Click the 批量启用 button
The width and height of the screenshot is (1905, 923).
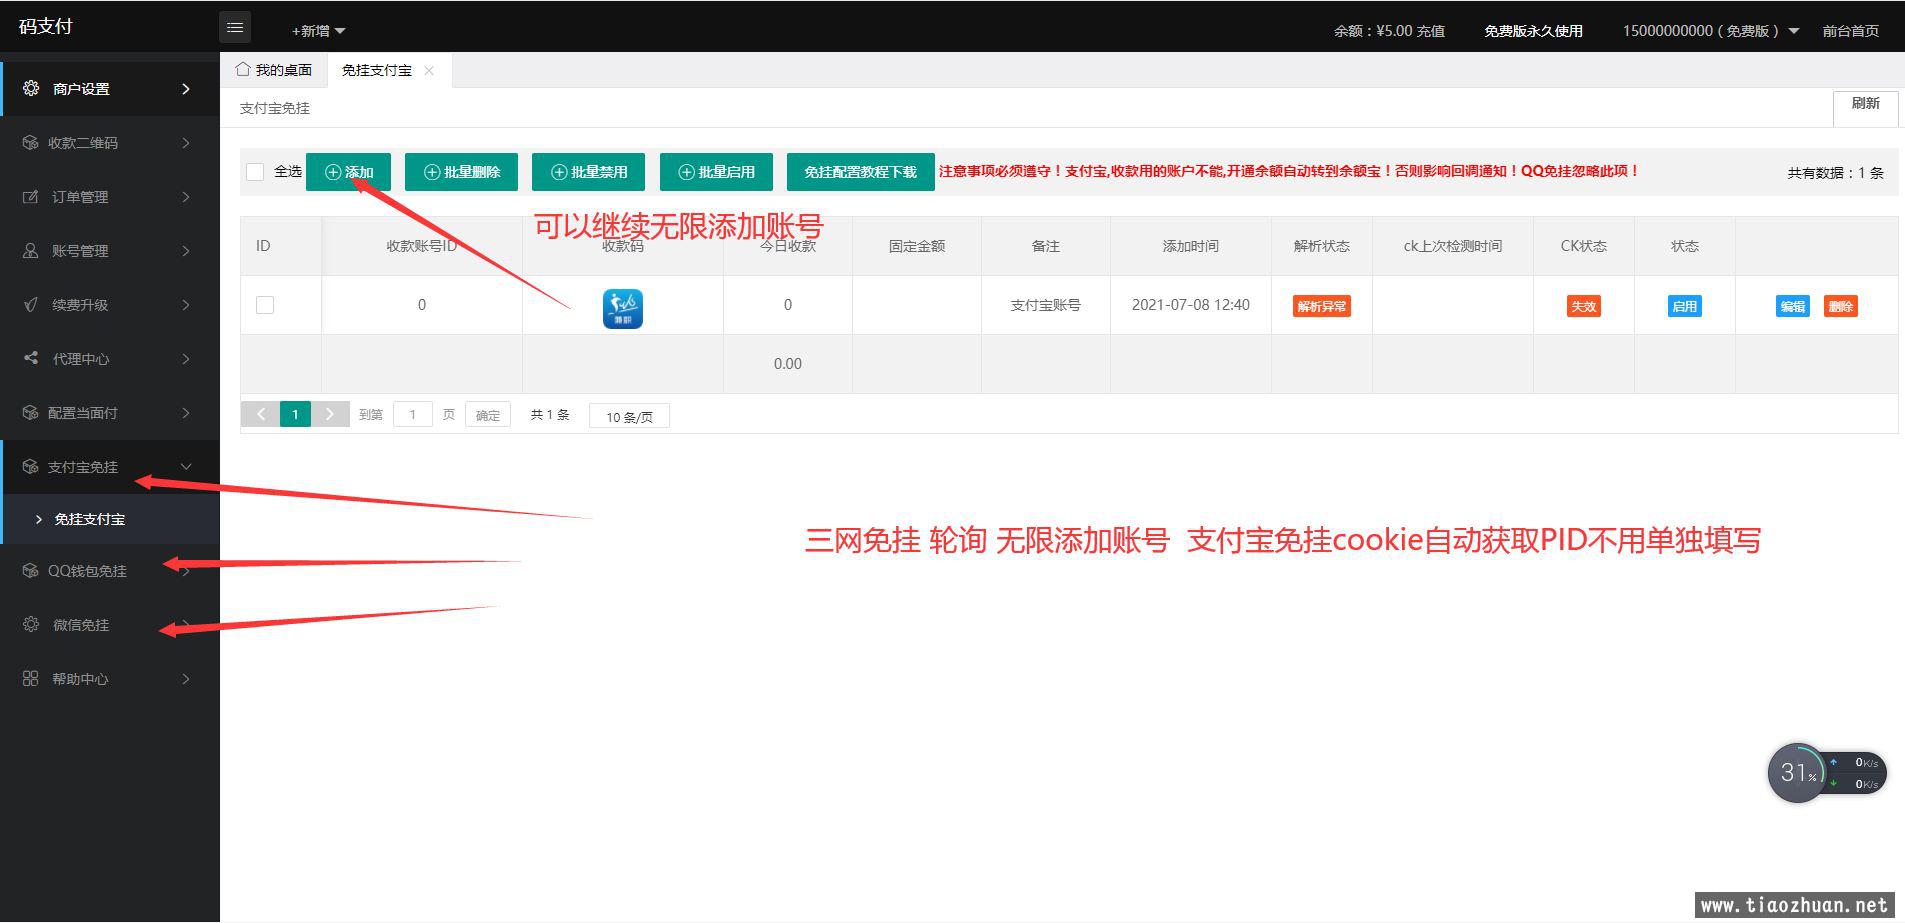pos(716,172)
